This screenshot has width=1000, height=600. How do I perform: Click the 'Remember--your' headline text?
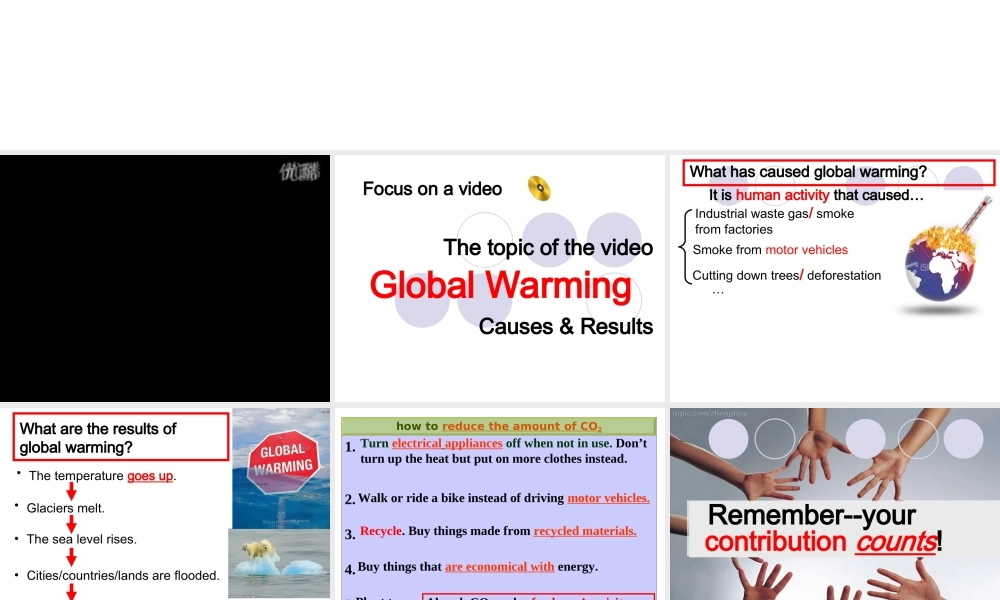click(x=812, y=515)
